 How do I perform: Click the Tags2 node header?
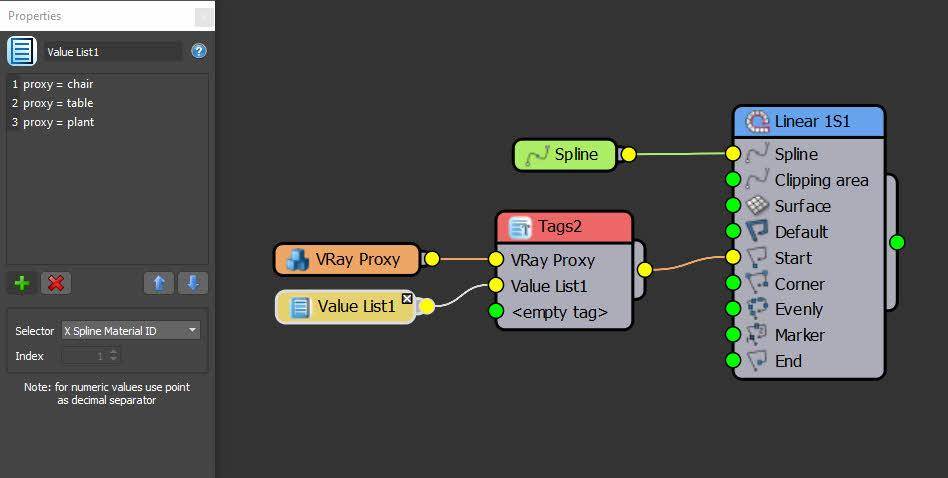[x=564, y=227]
